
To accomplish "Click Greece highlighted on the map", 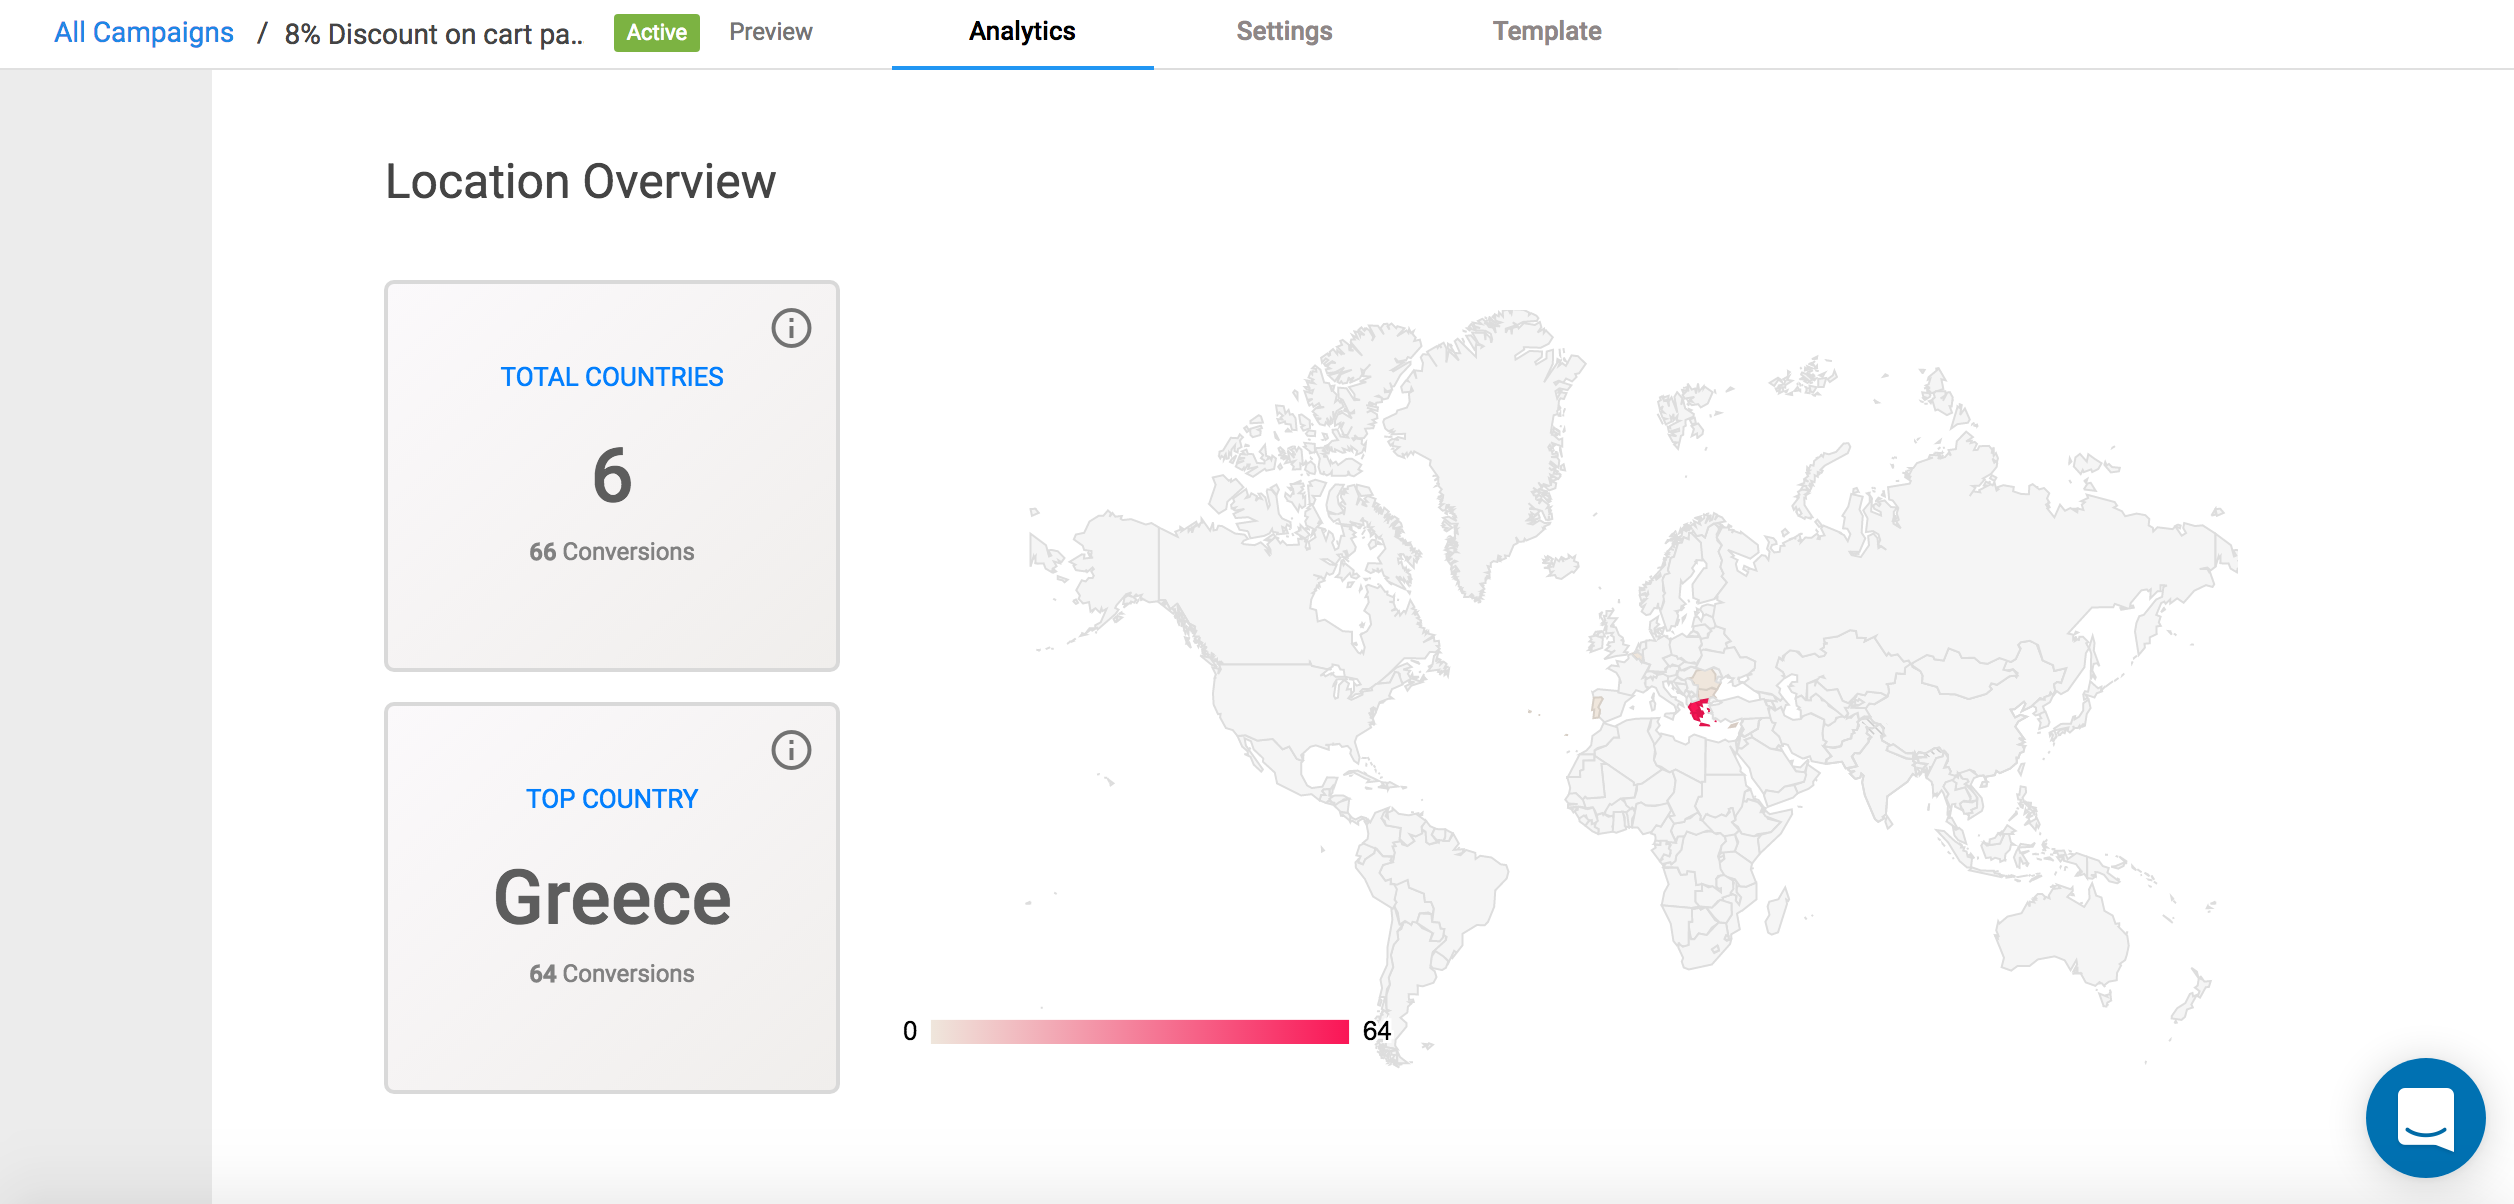I will 1697,711.
